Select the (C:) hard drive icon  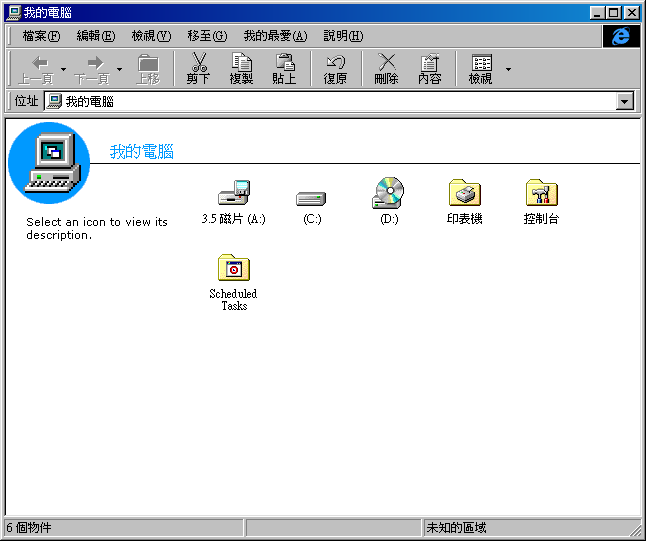pos(311,199)
